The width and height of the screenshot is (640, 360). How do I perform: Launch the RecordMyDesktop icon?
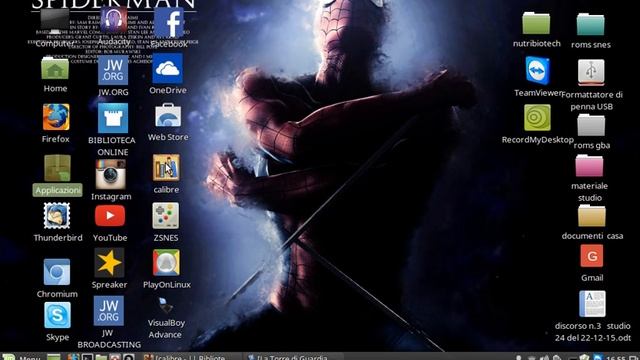[x=537, y=118]
